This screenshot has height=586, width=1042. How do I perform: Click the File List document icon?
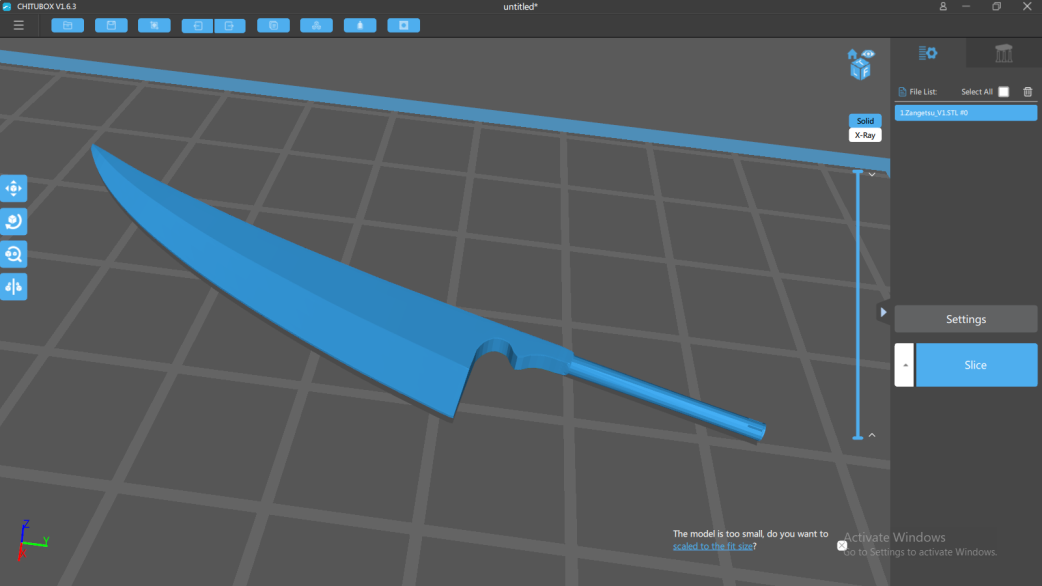(902, 92)
